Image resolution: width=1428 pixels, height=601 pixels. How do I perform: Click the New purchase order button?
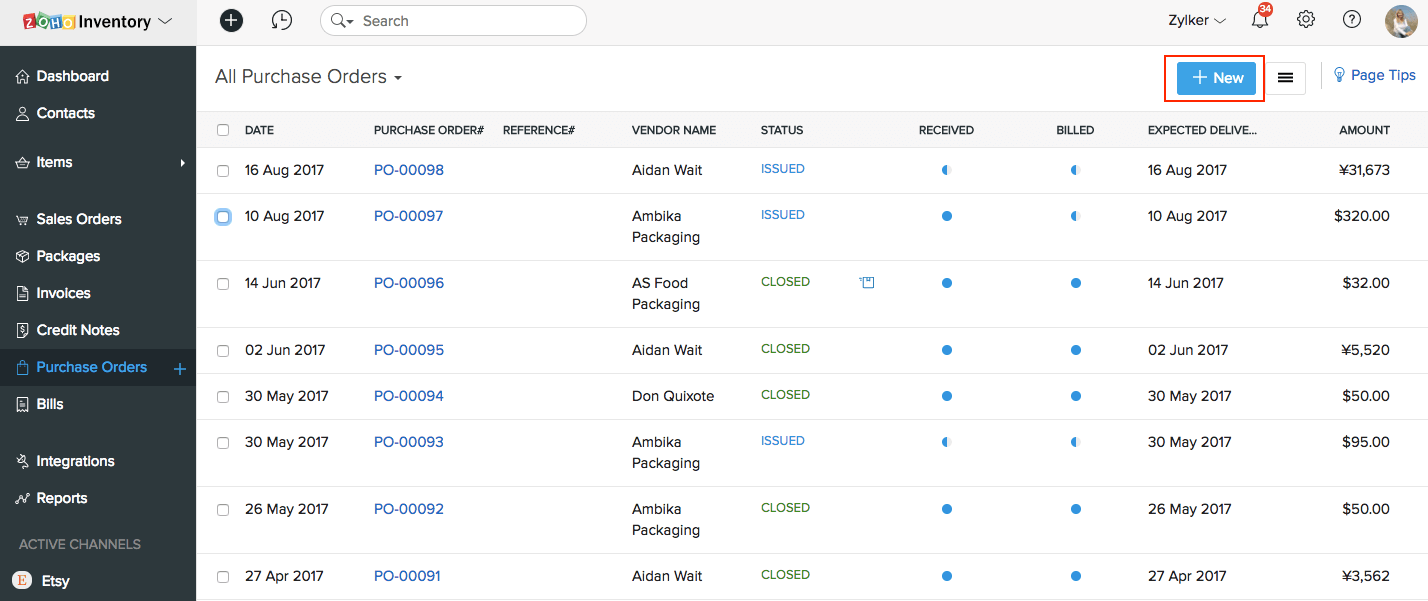[x=1216, y=78]
